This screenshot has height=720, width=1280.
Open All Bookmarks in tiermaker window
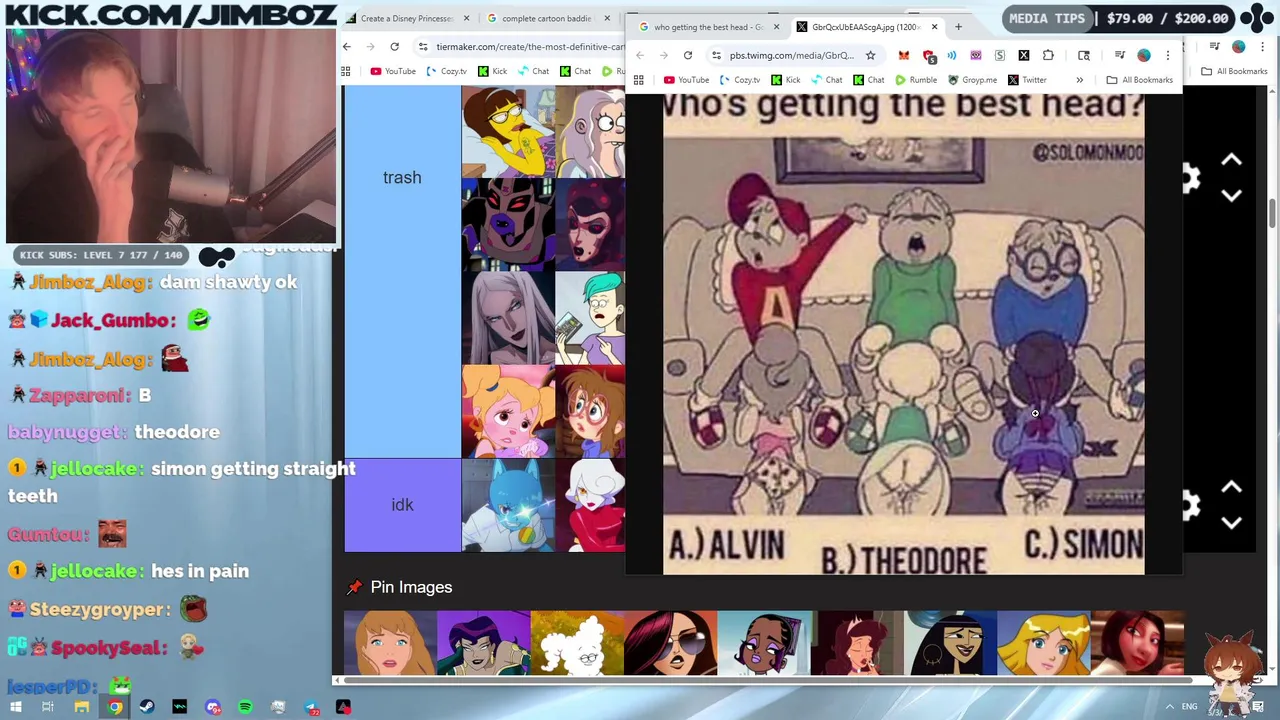coord(1234,71)
